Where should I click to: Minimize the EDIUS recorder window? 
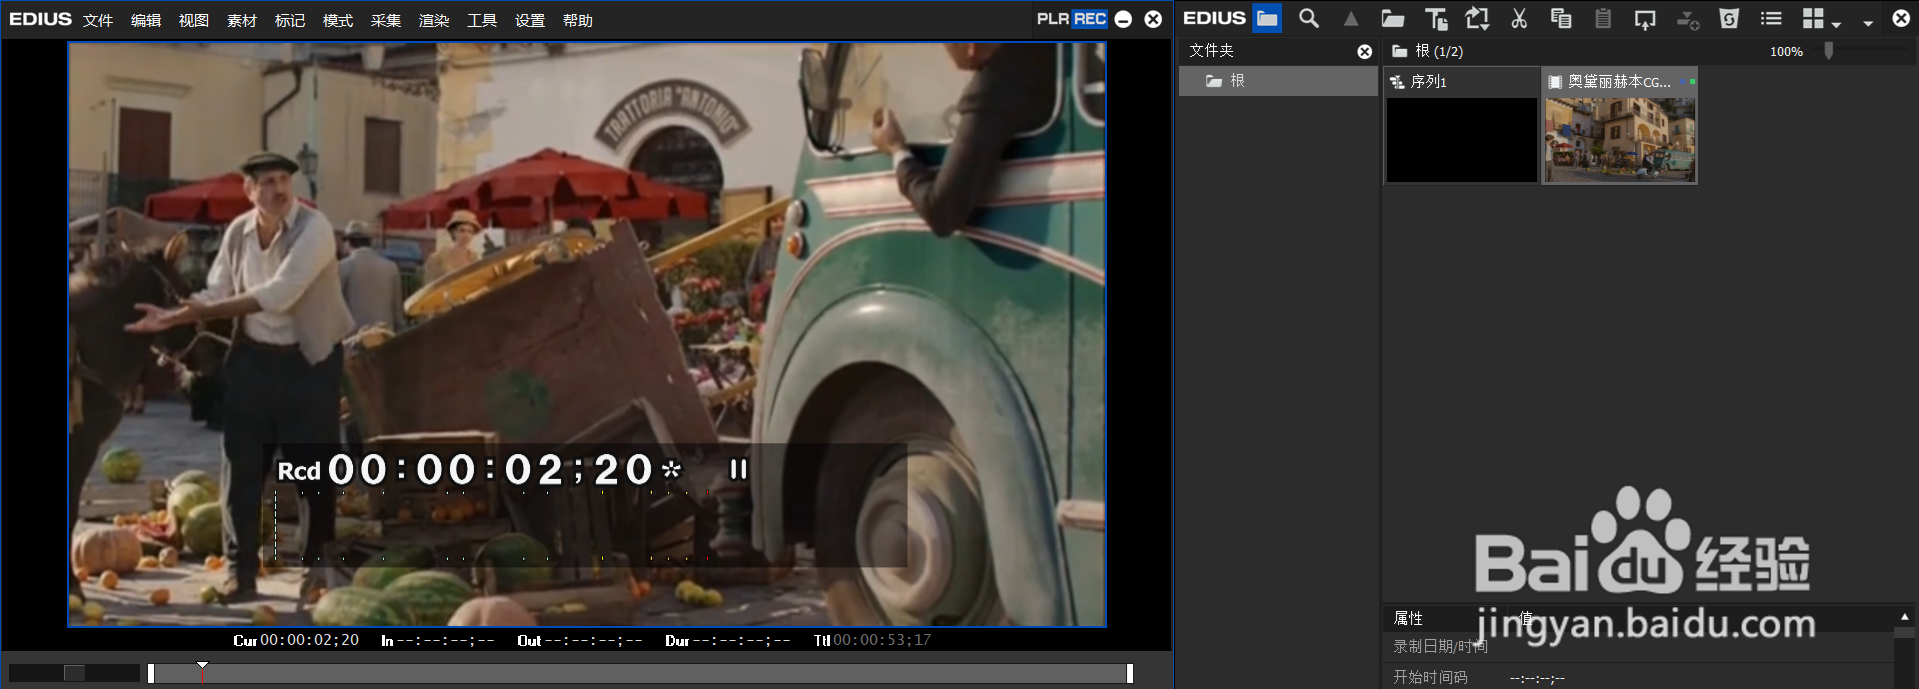point(1123,19)
